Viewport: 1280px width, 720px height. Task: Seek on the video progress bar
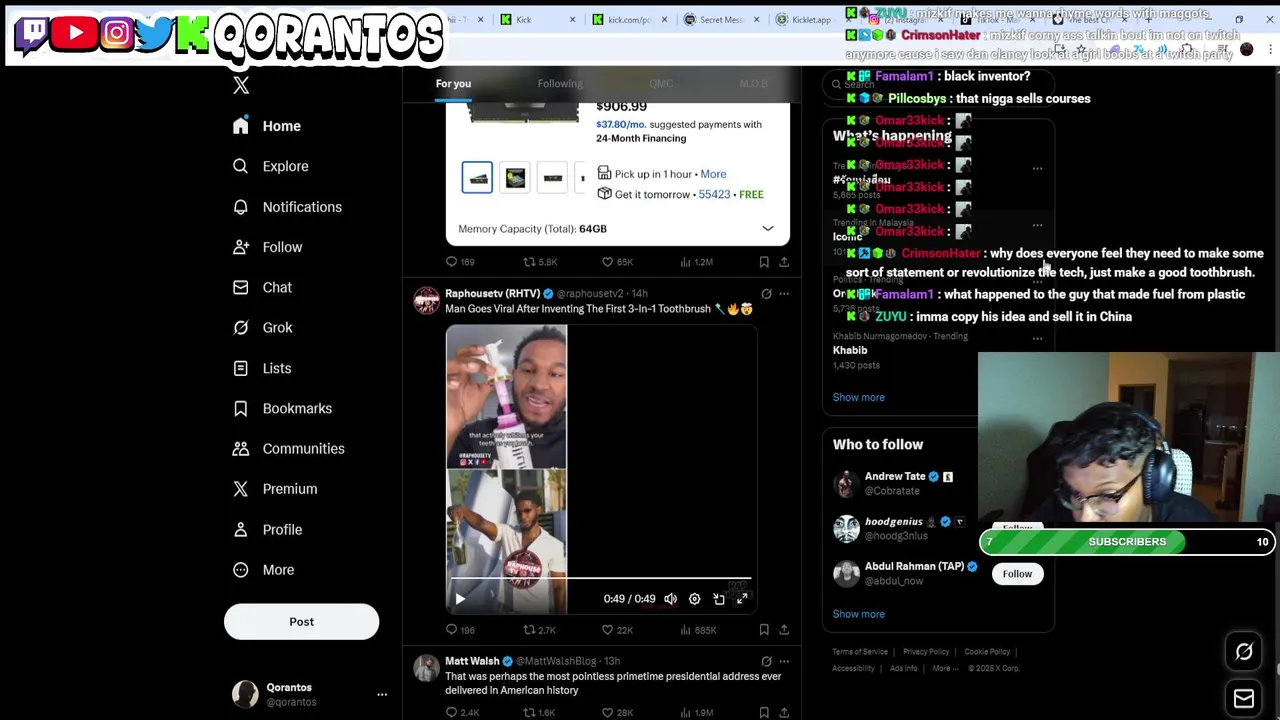[599, 579]
